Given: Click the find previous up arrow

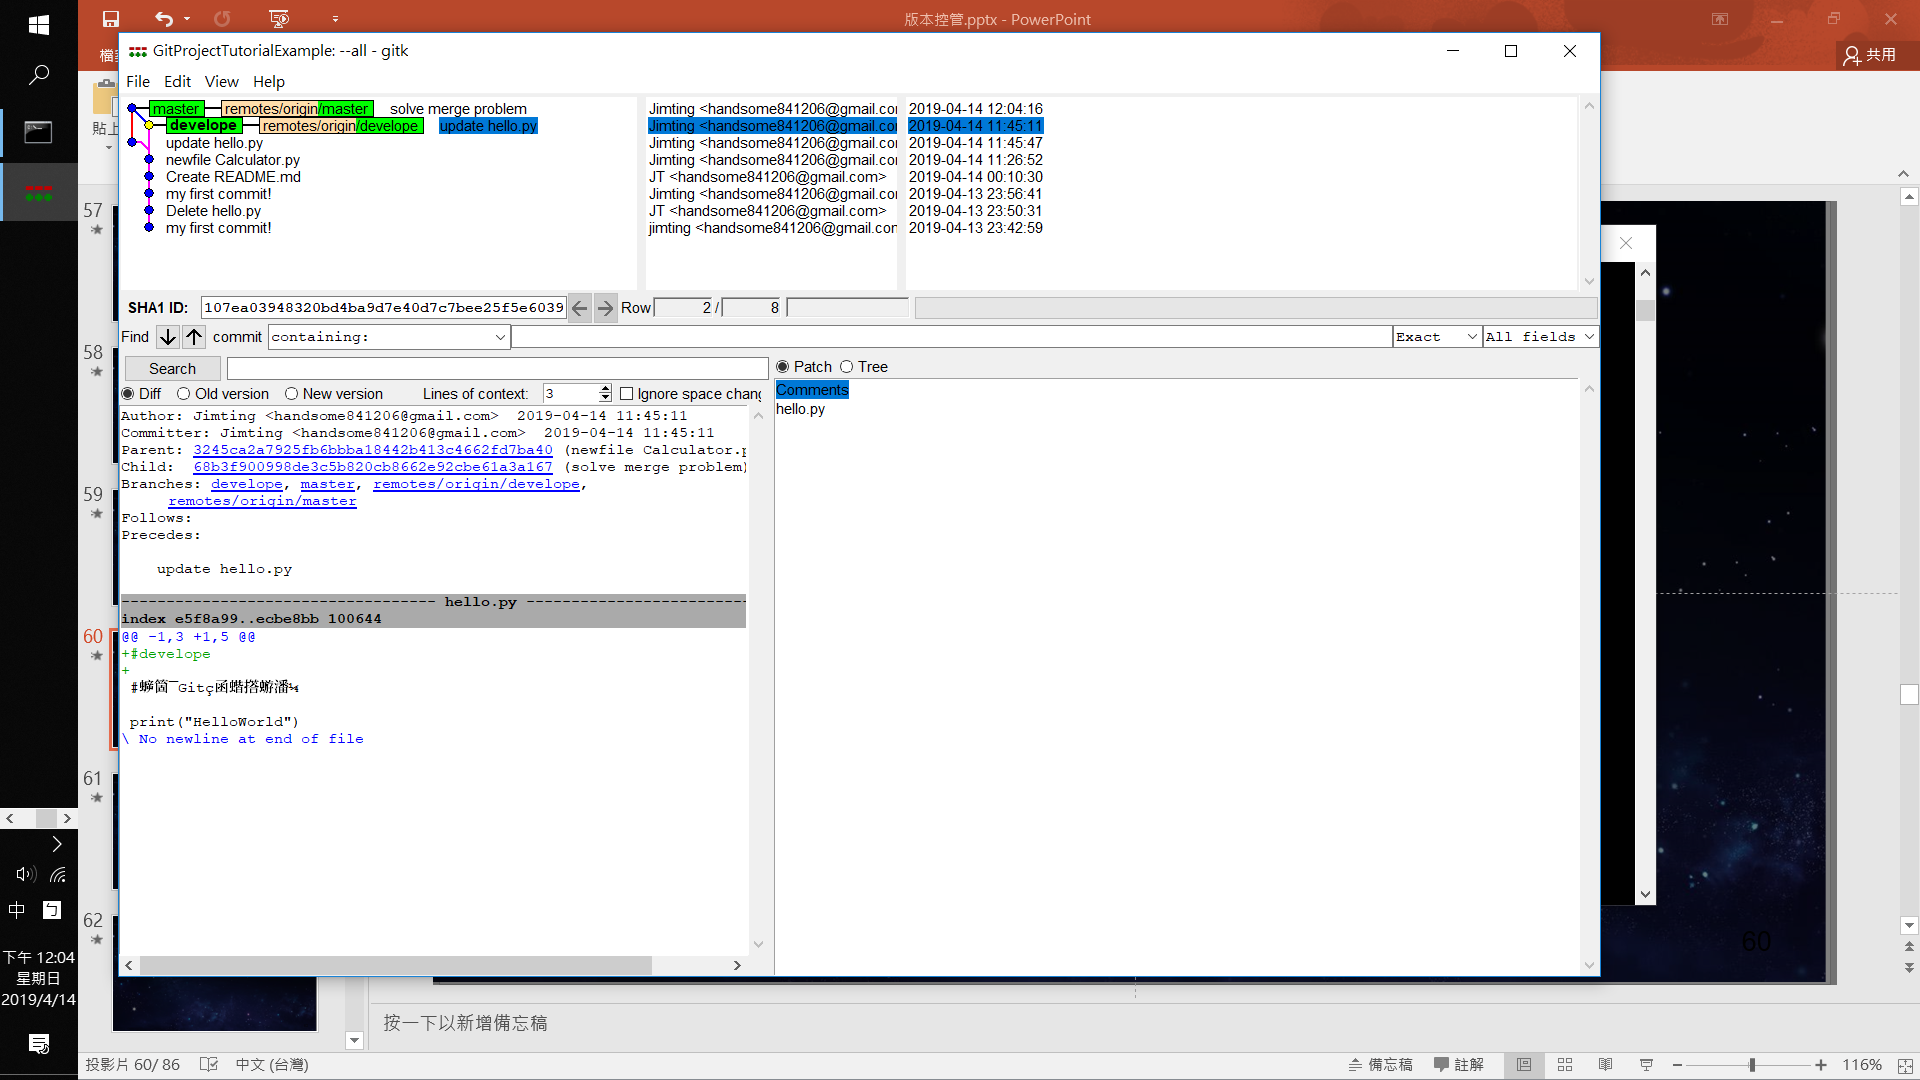Looking at the screenshot, I should 194,337.
